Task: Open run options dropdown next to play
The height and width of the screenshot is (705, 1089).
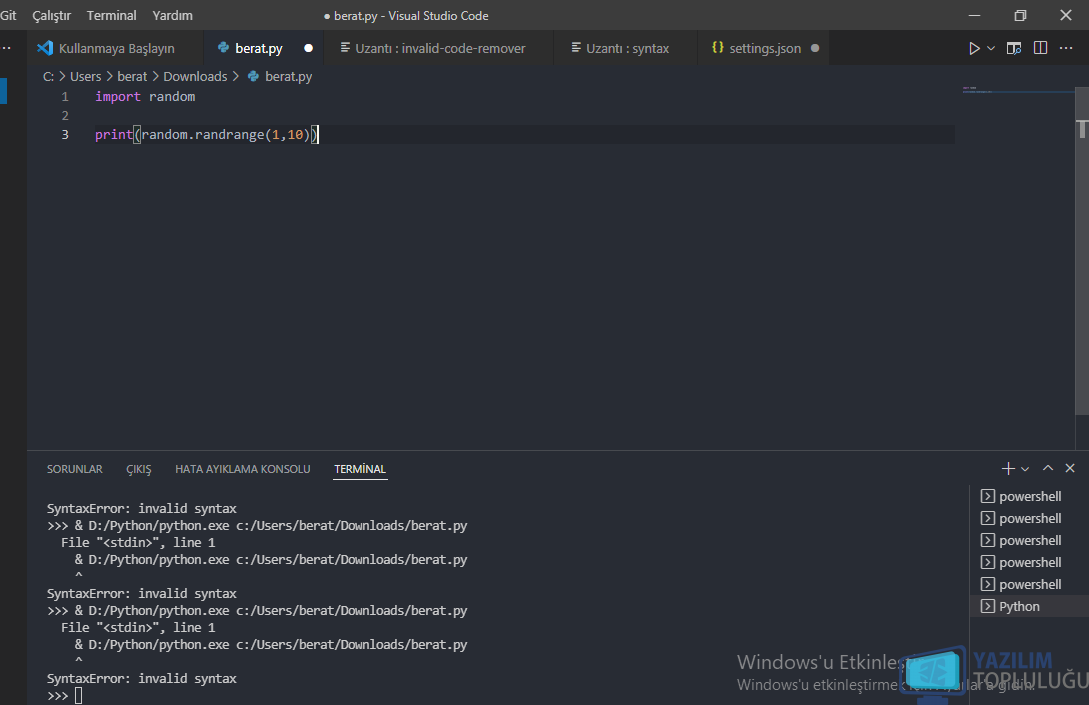Action: (991, 48)
